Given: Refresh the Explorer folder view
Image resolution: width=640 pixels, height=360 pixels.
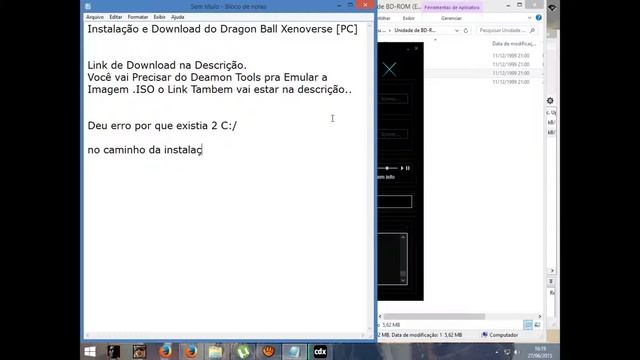Looking at the screenshot, I should pos(466,31).
